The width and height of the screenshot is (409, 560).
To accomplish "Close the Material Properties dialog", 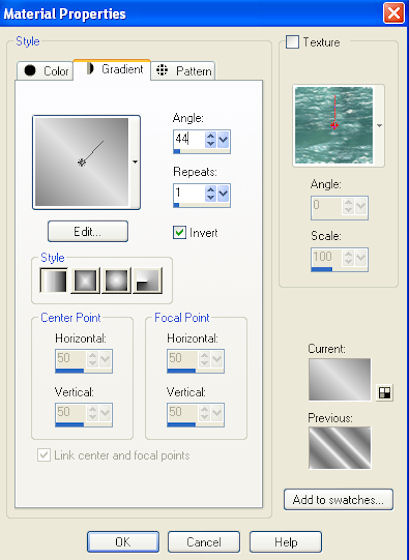I will pos(394,13).
